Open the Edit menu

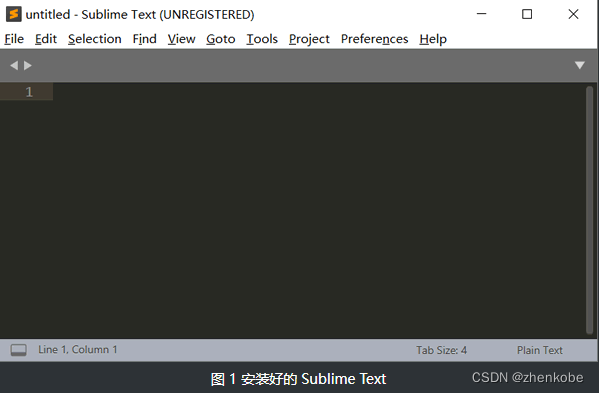point(46,39)
